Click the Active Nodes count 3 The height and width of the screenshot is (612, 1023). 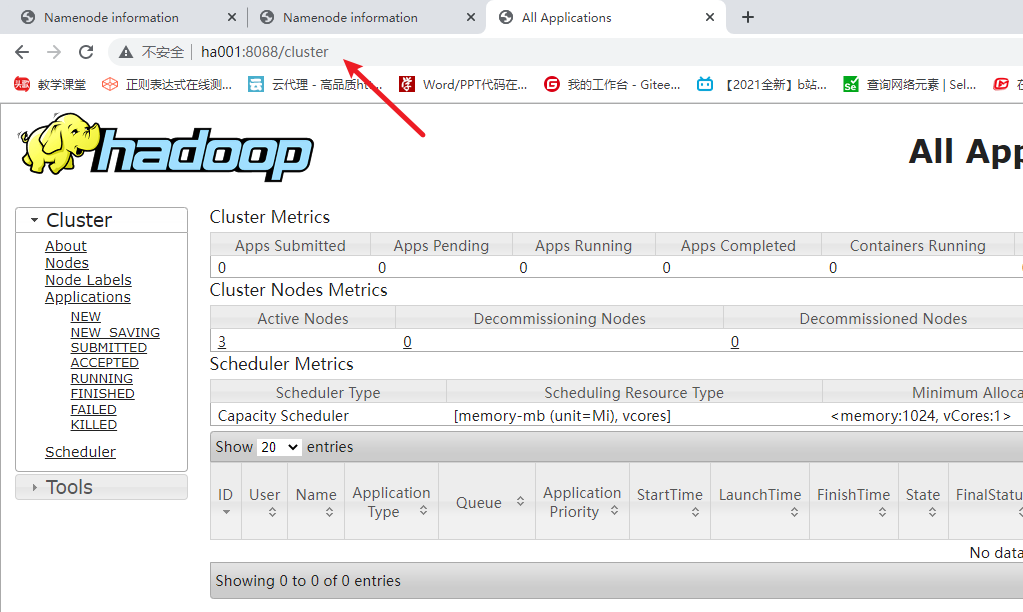click(222, 342)
